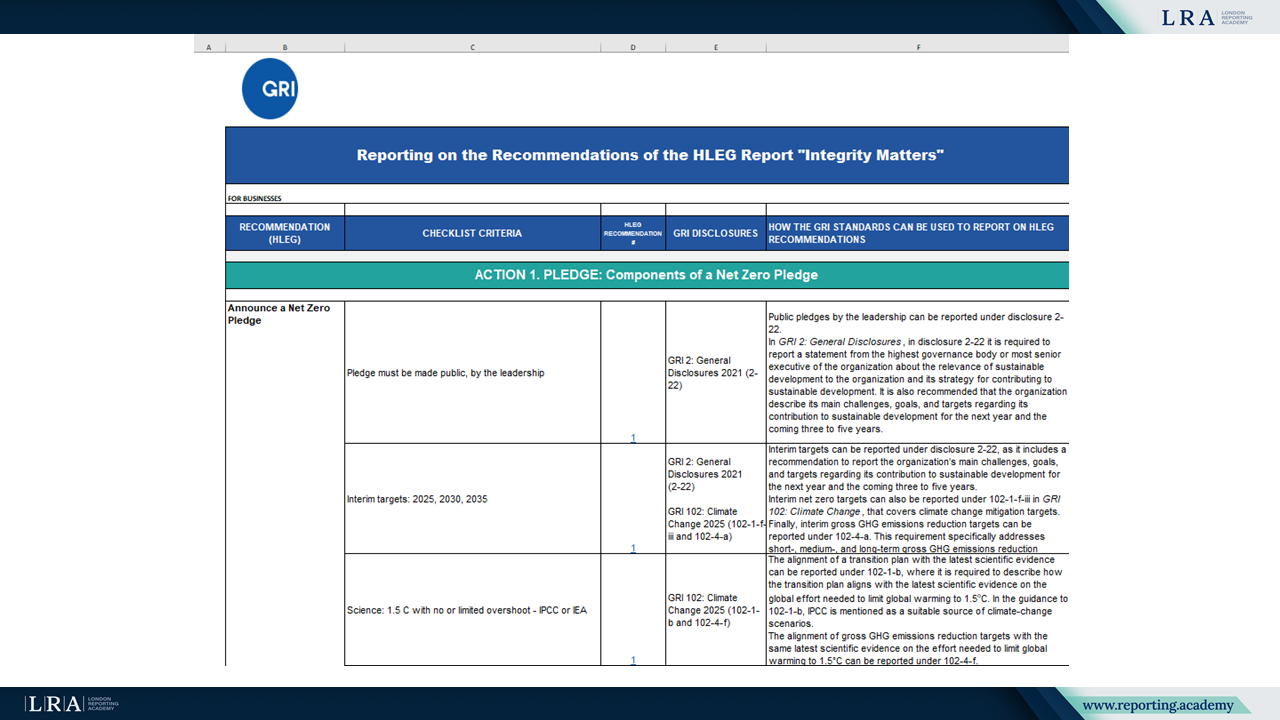The height and width of the screenshot is (720, 1280).
Task: Select the "alignment of a transition plan" explanation cell
Action: pos(918,609)
